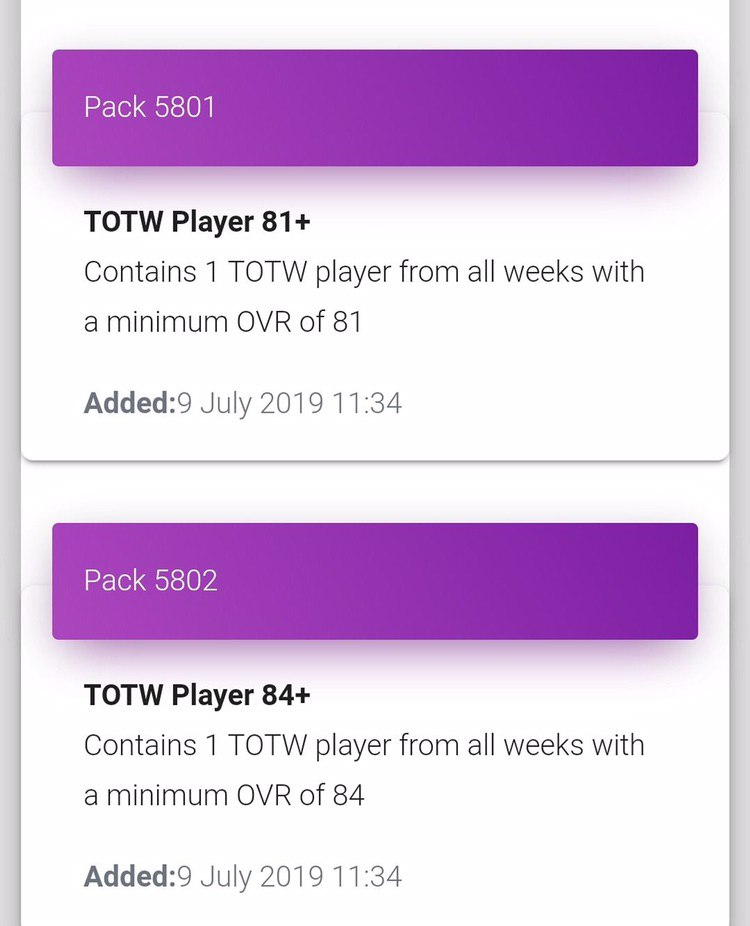
Task: Open the TOTW Player 84+ heading
Action: point(197,695)
